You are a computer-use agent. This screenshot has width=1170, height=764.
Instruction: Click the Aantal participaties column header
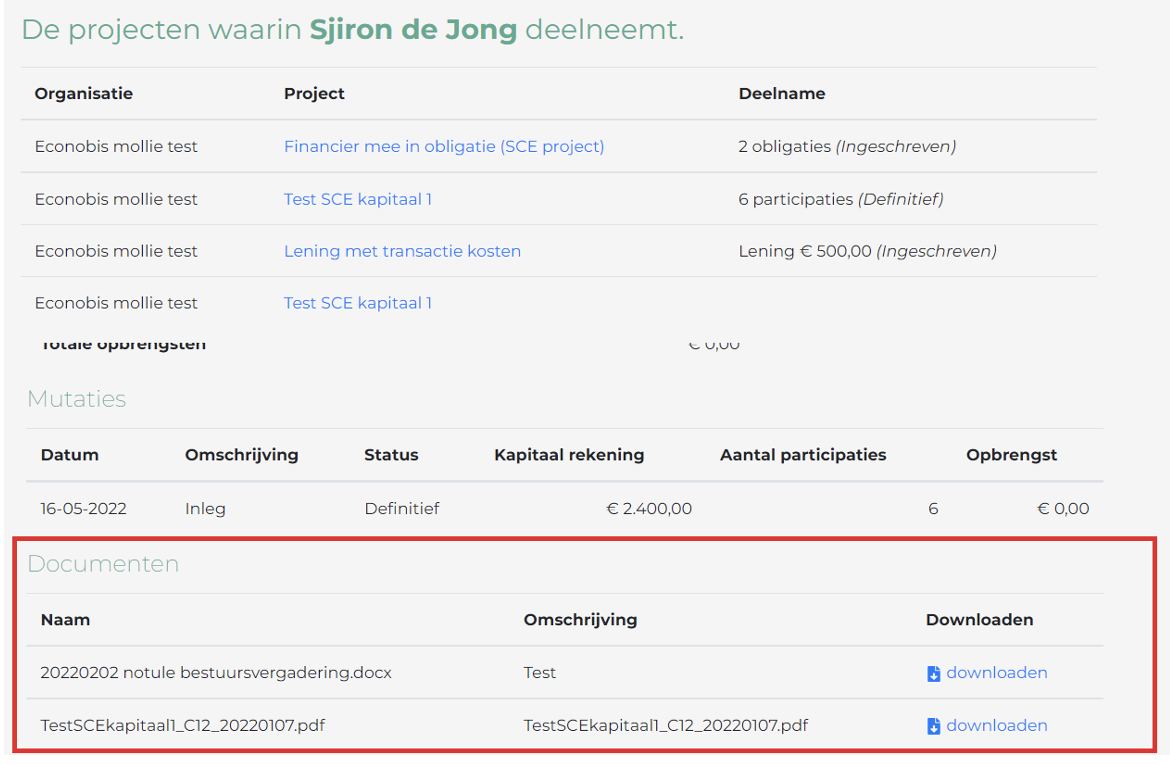pyautogui.click(x=803, y=455)
